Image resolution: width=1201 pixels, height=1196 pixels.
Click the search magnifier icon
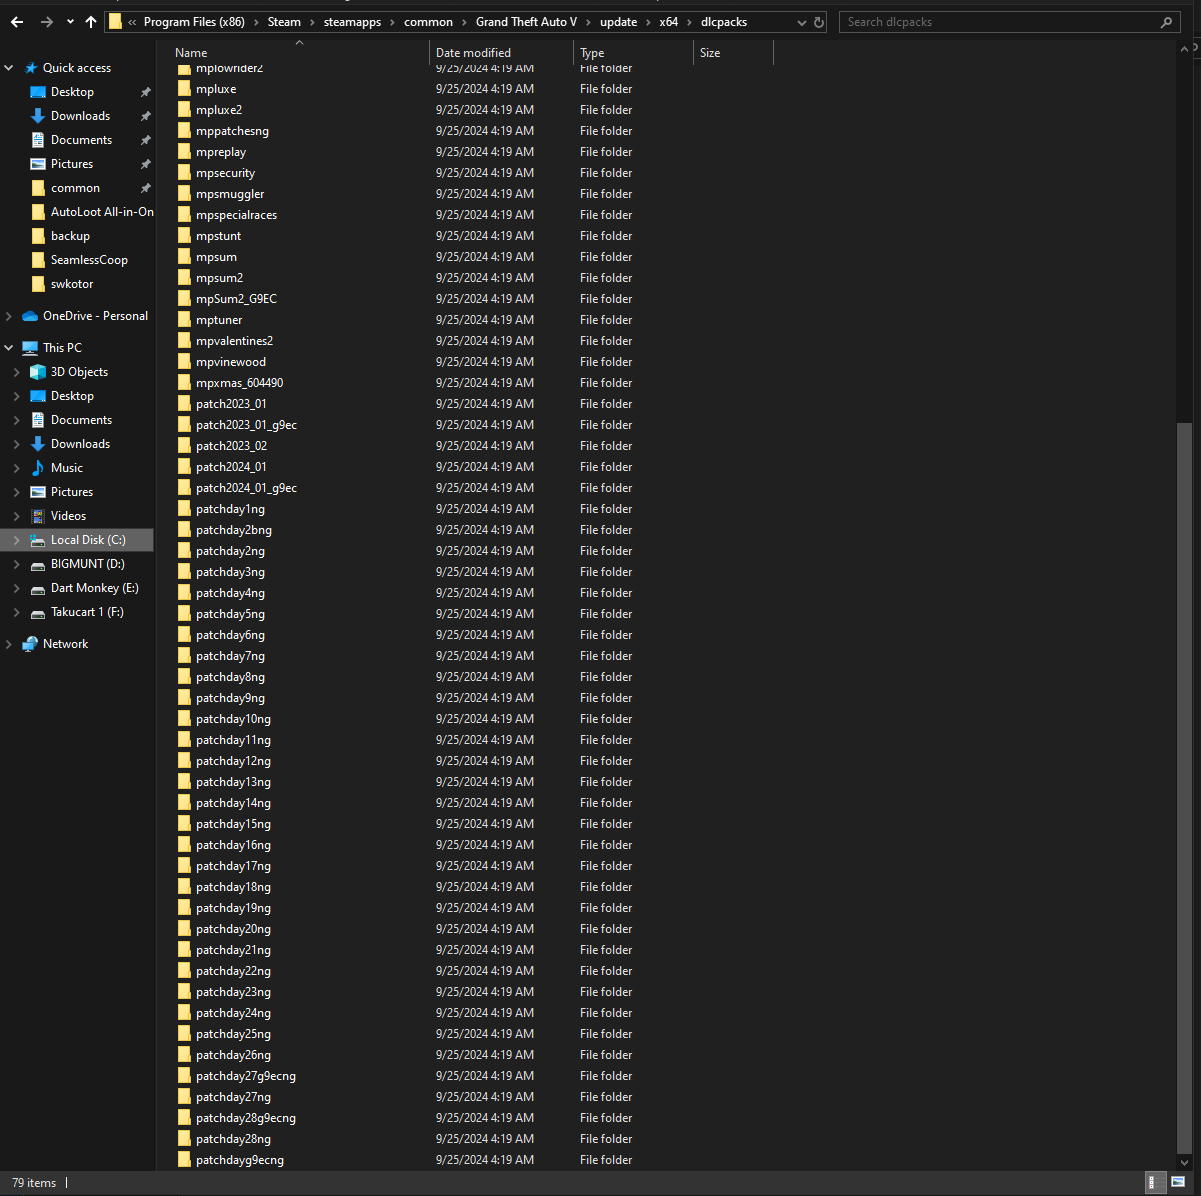click(1166, 22)
